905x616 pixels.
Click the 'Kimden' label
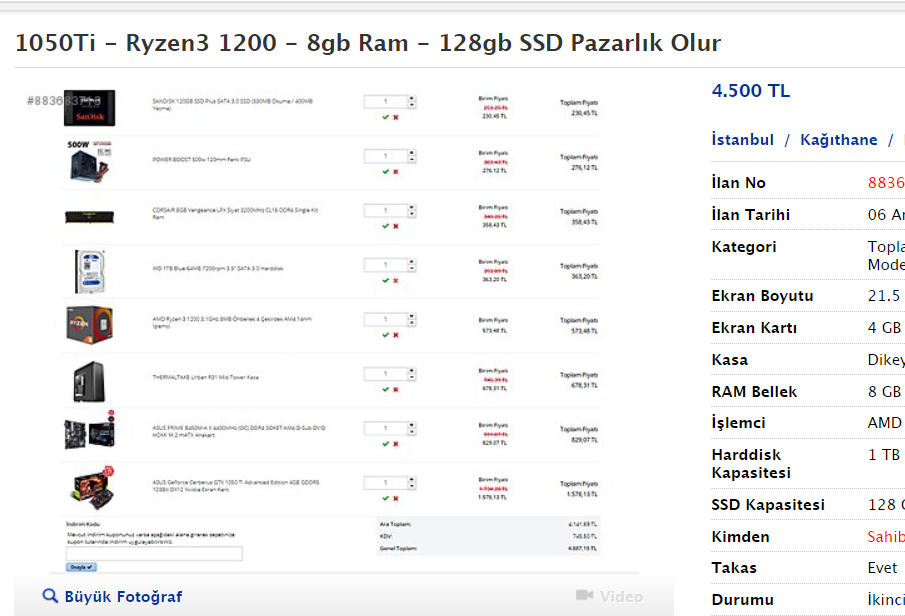740,537
